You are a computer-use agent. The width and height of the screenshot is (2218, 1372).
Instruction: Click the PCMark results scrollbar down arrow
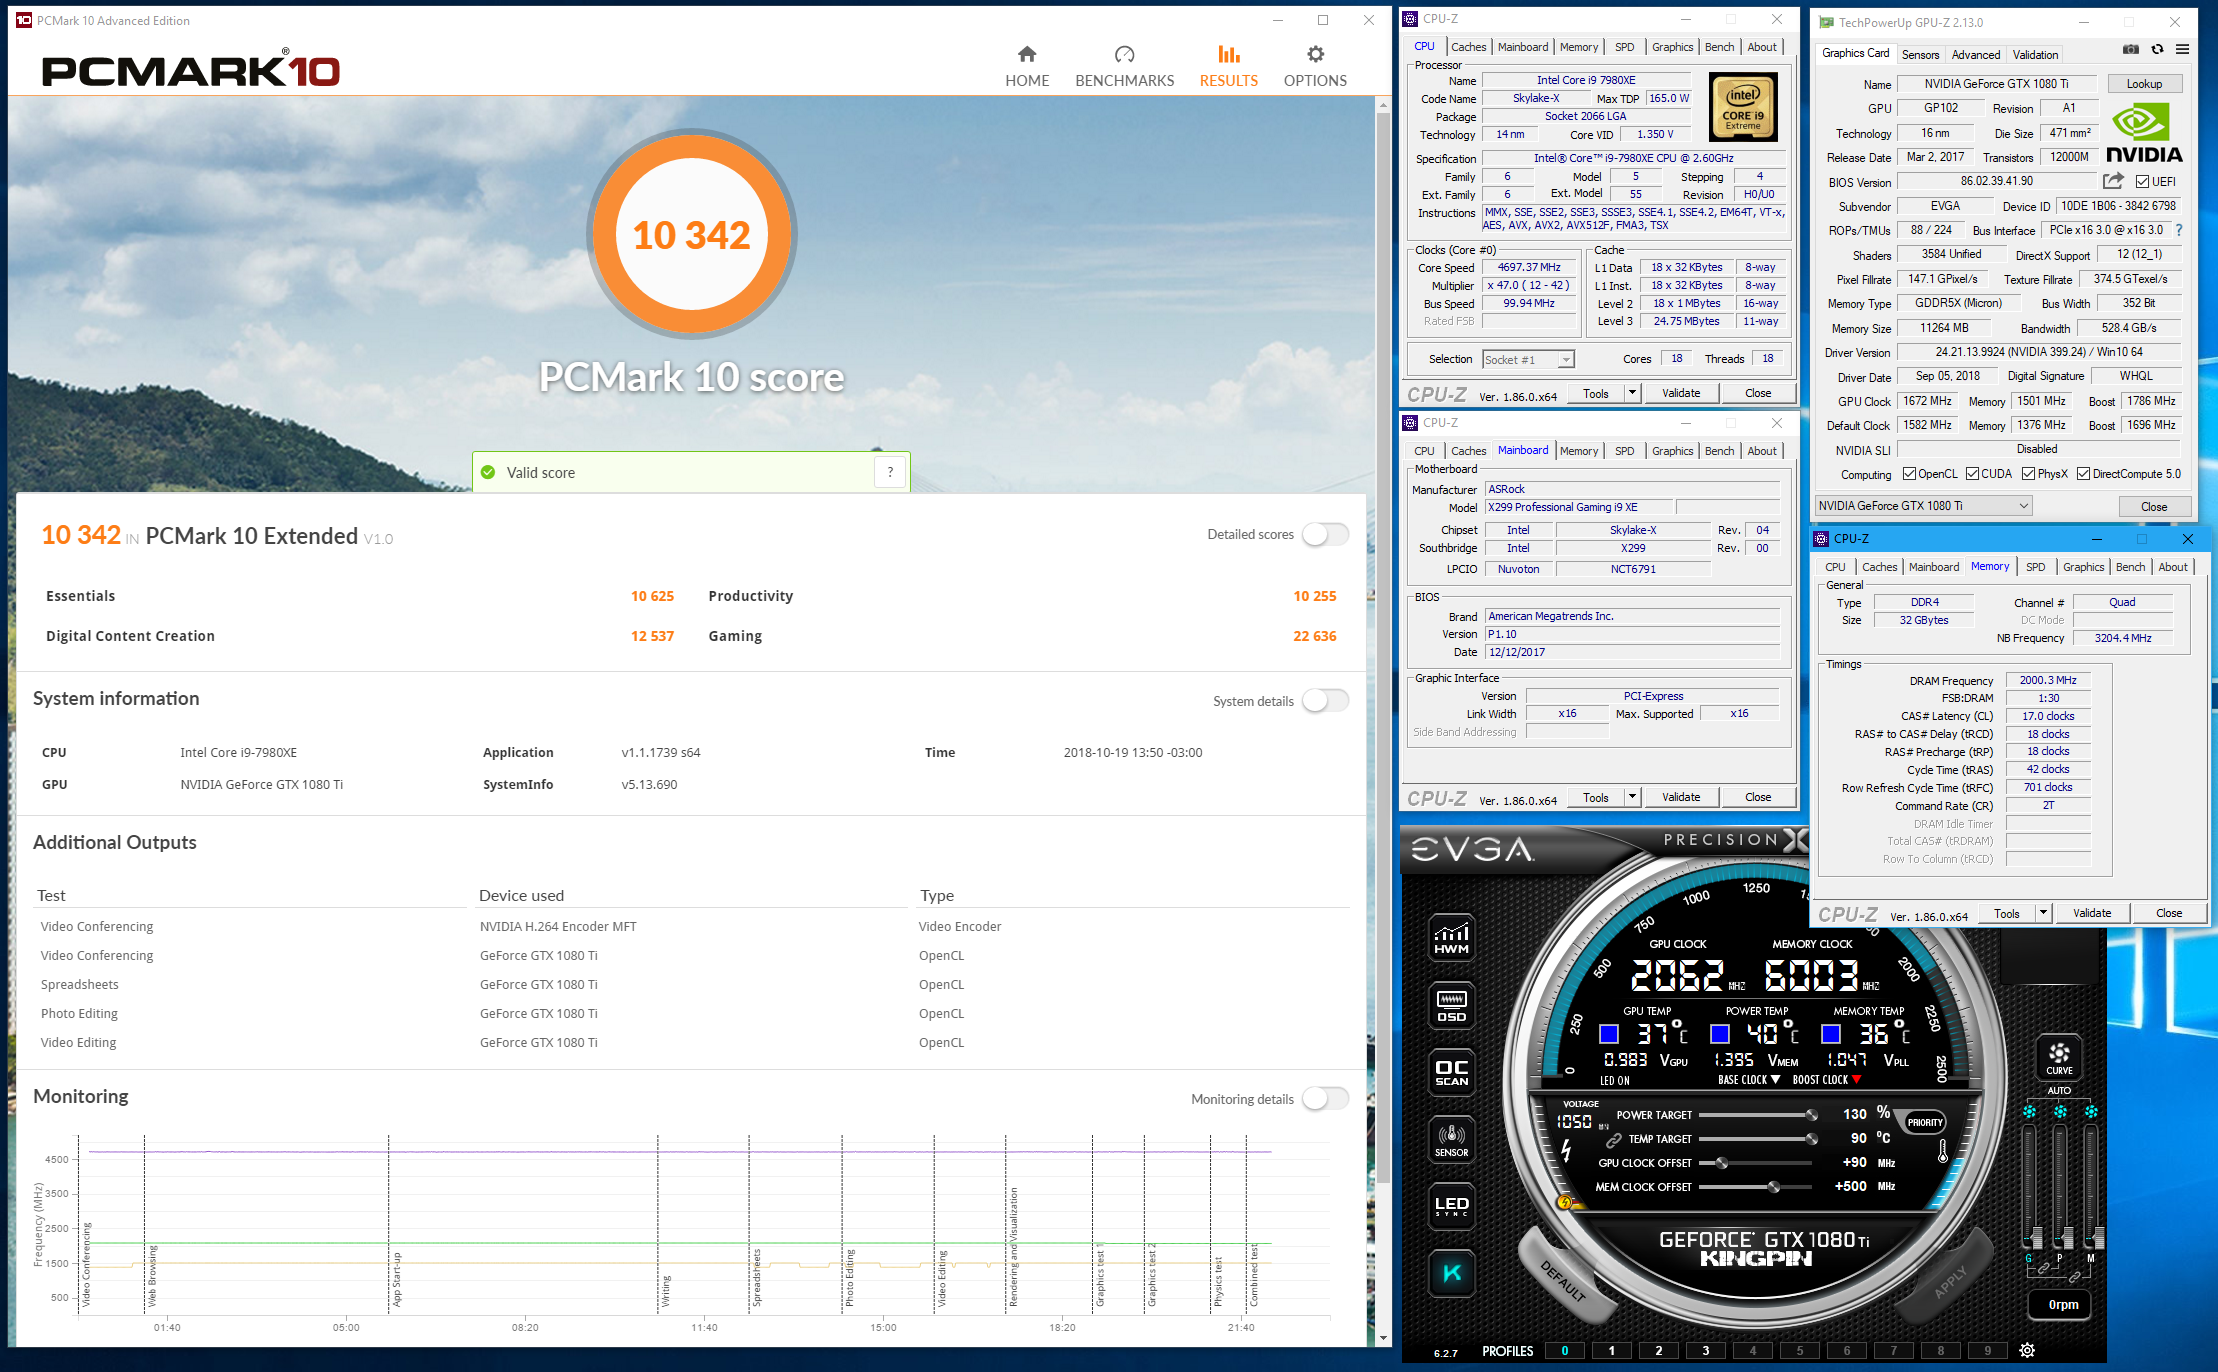pyautogui.click(x=1383, y=1338)
